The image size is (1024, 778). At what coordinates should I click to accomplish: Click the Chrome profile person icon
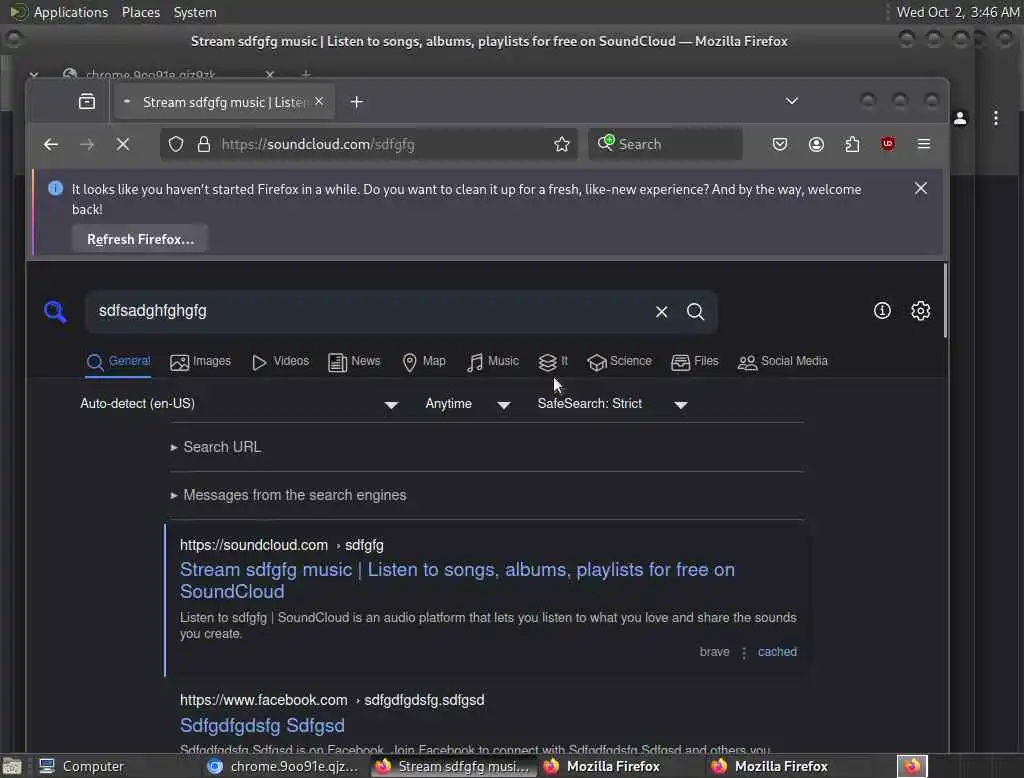click(x=960, y=118)
